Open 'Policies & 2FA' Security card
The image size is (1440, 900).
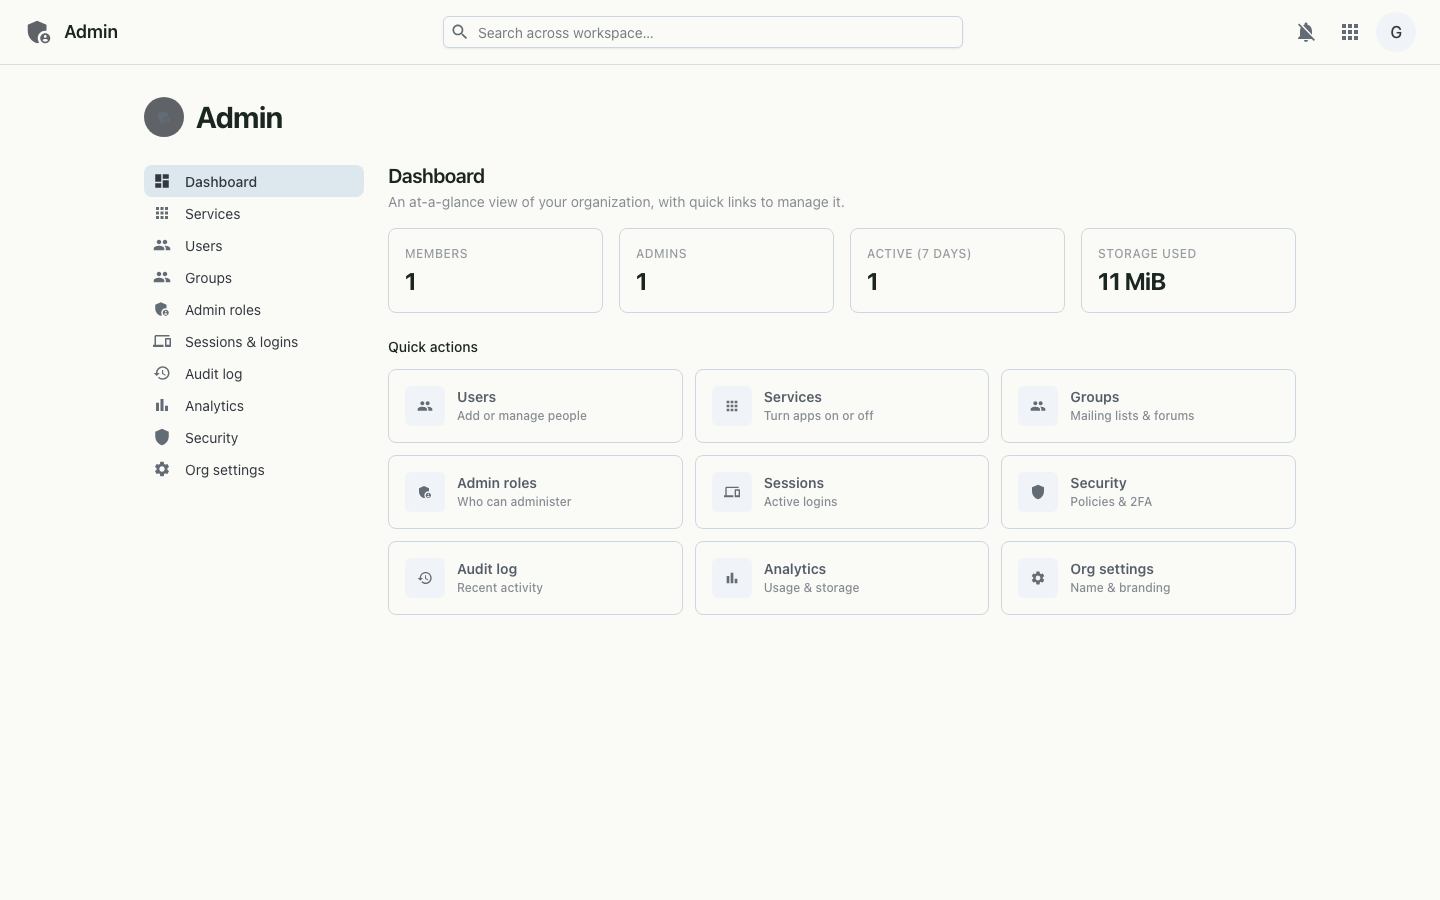coord(1148,492)
